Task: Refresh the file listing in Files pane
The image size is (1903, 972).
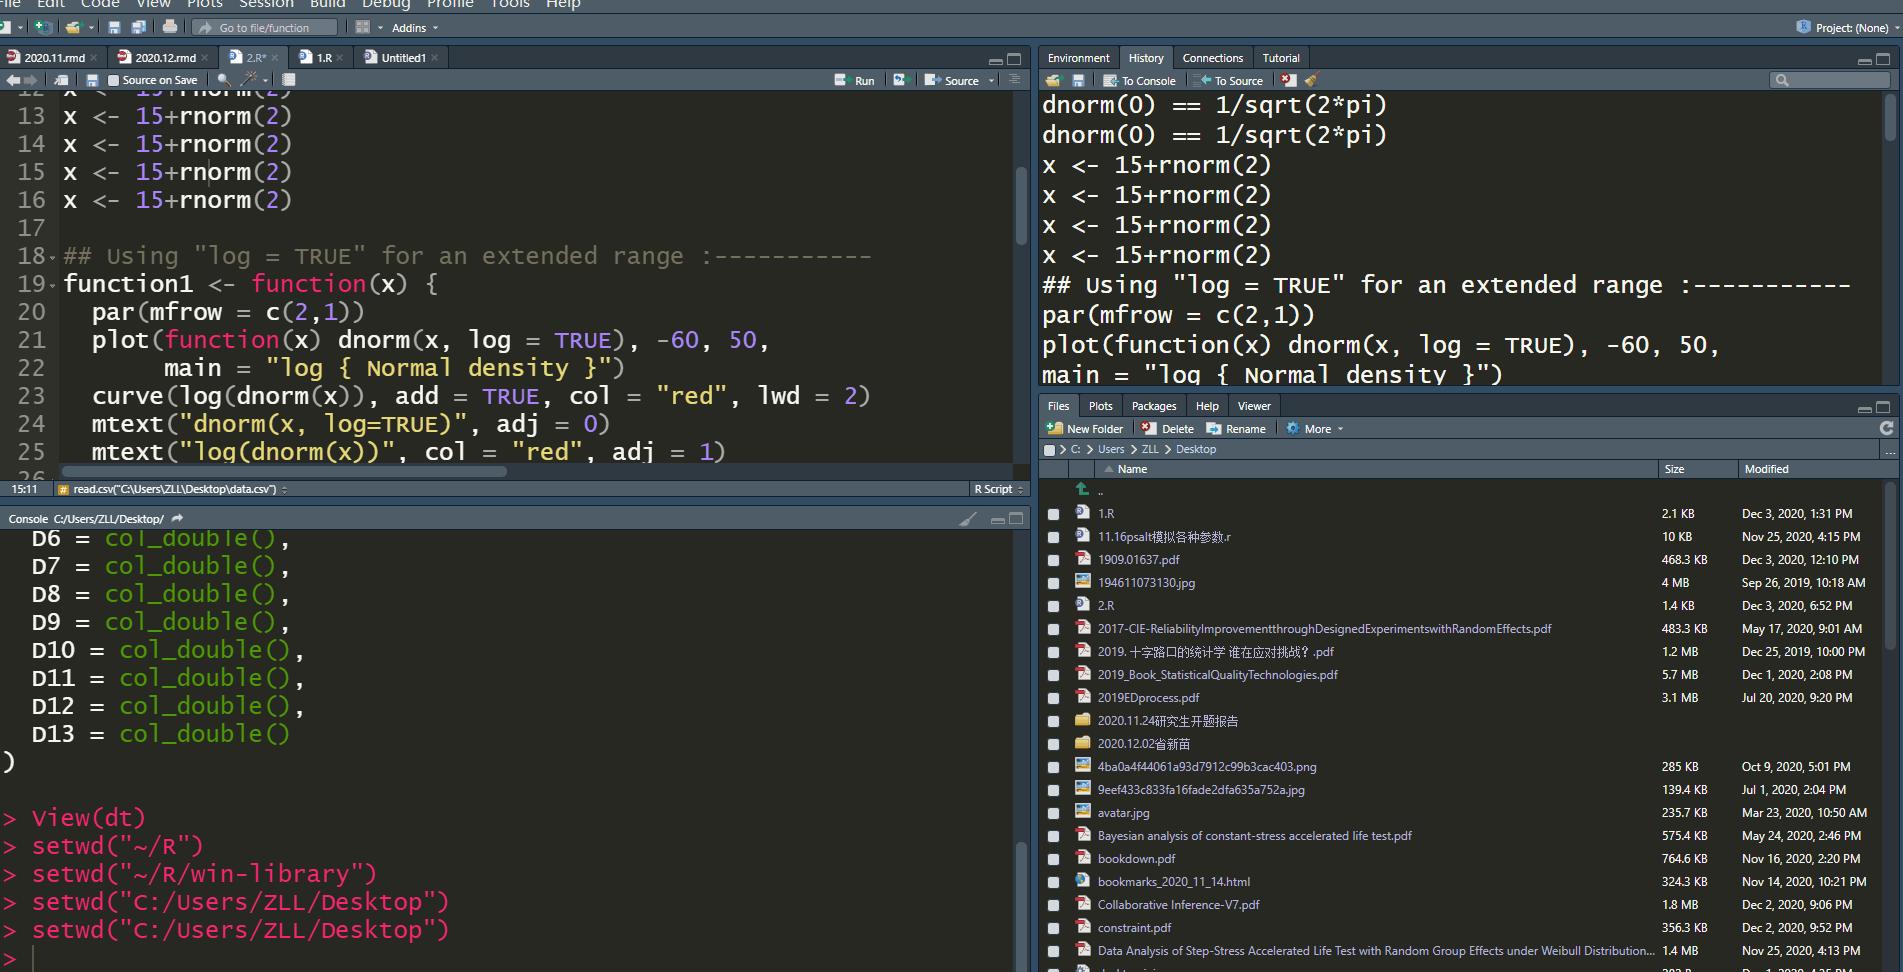Action: click(x=1886, y=428)
